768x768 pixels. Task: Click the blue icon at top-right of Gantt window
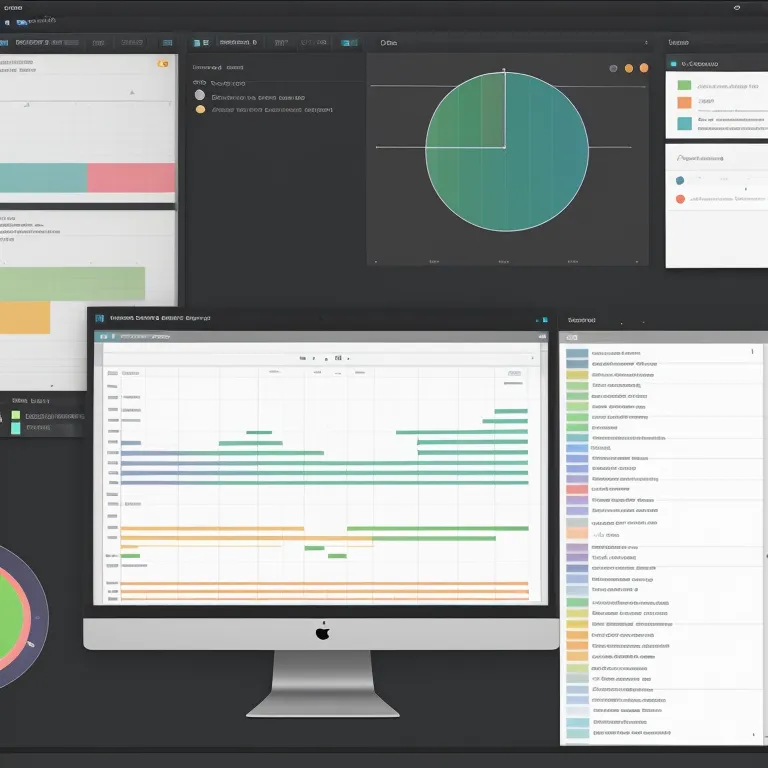tap(541, 320)
